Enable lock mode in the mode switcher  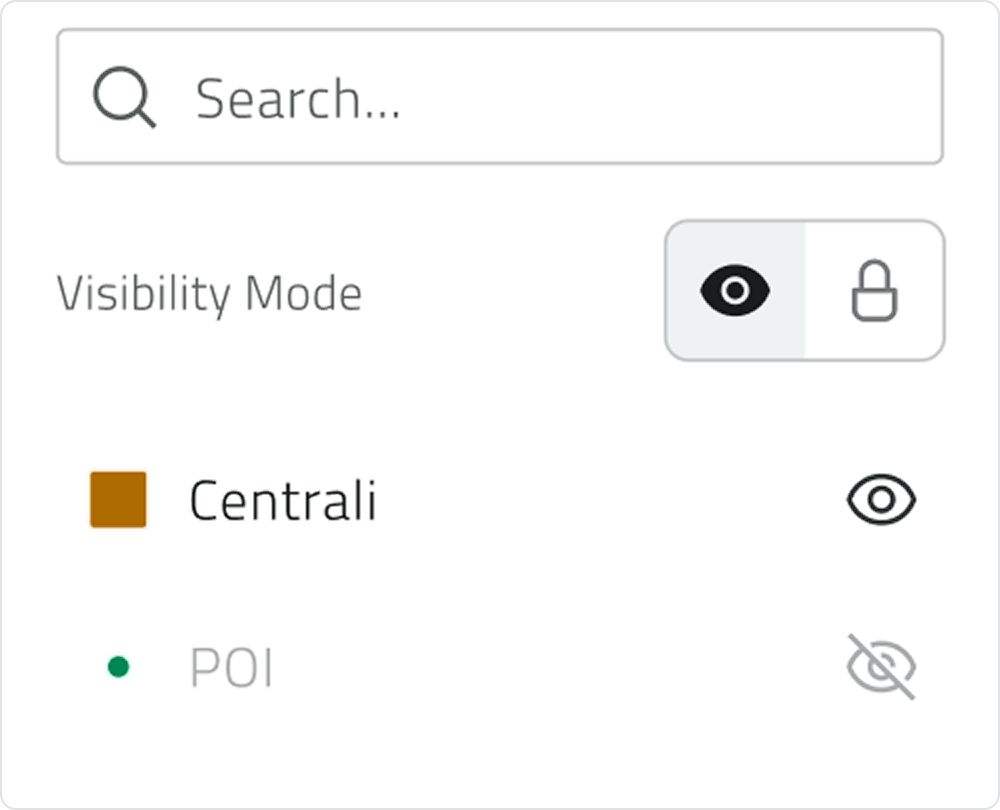[874, 290]
